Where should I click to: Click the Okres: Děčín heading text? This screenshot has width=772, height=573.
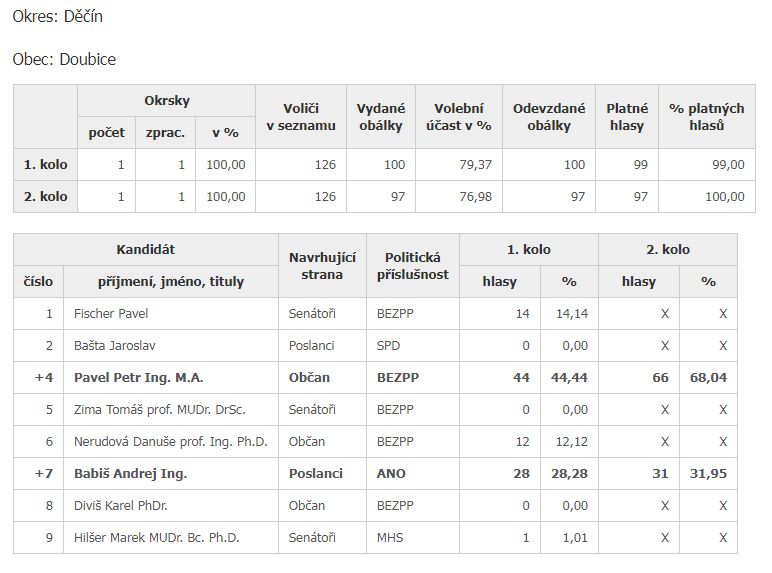(x=58, y=16)
